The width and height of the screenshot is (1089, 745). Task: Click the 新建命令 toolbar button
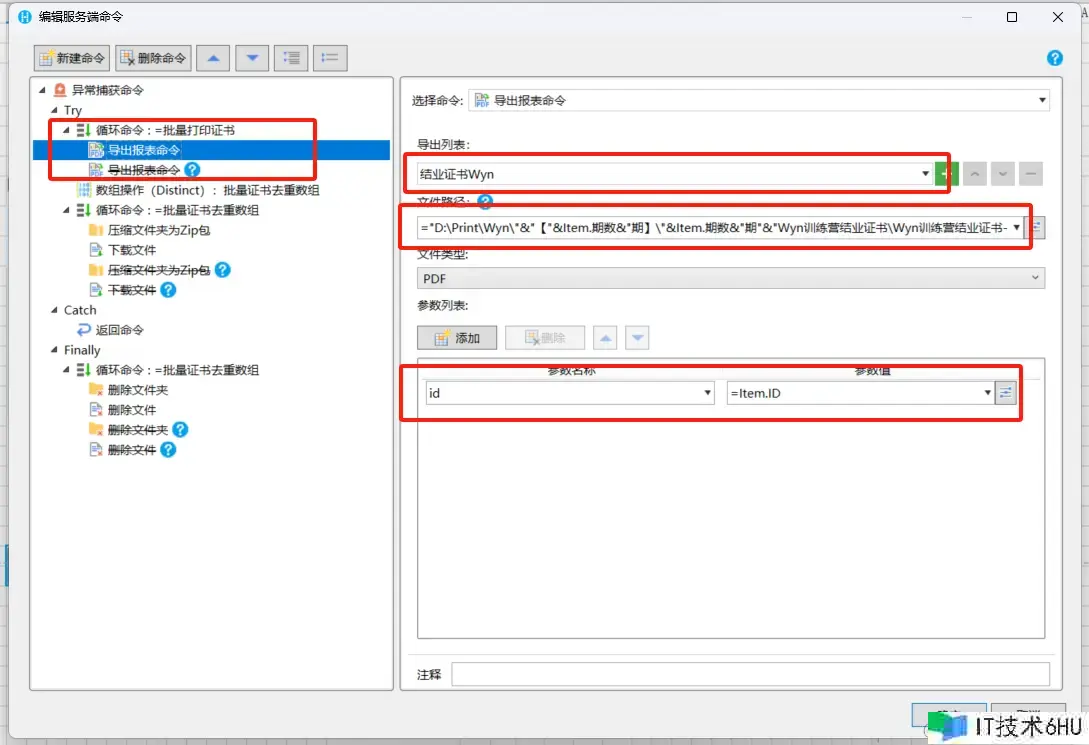[71, 58]
